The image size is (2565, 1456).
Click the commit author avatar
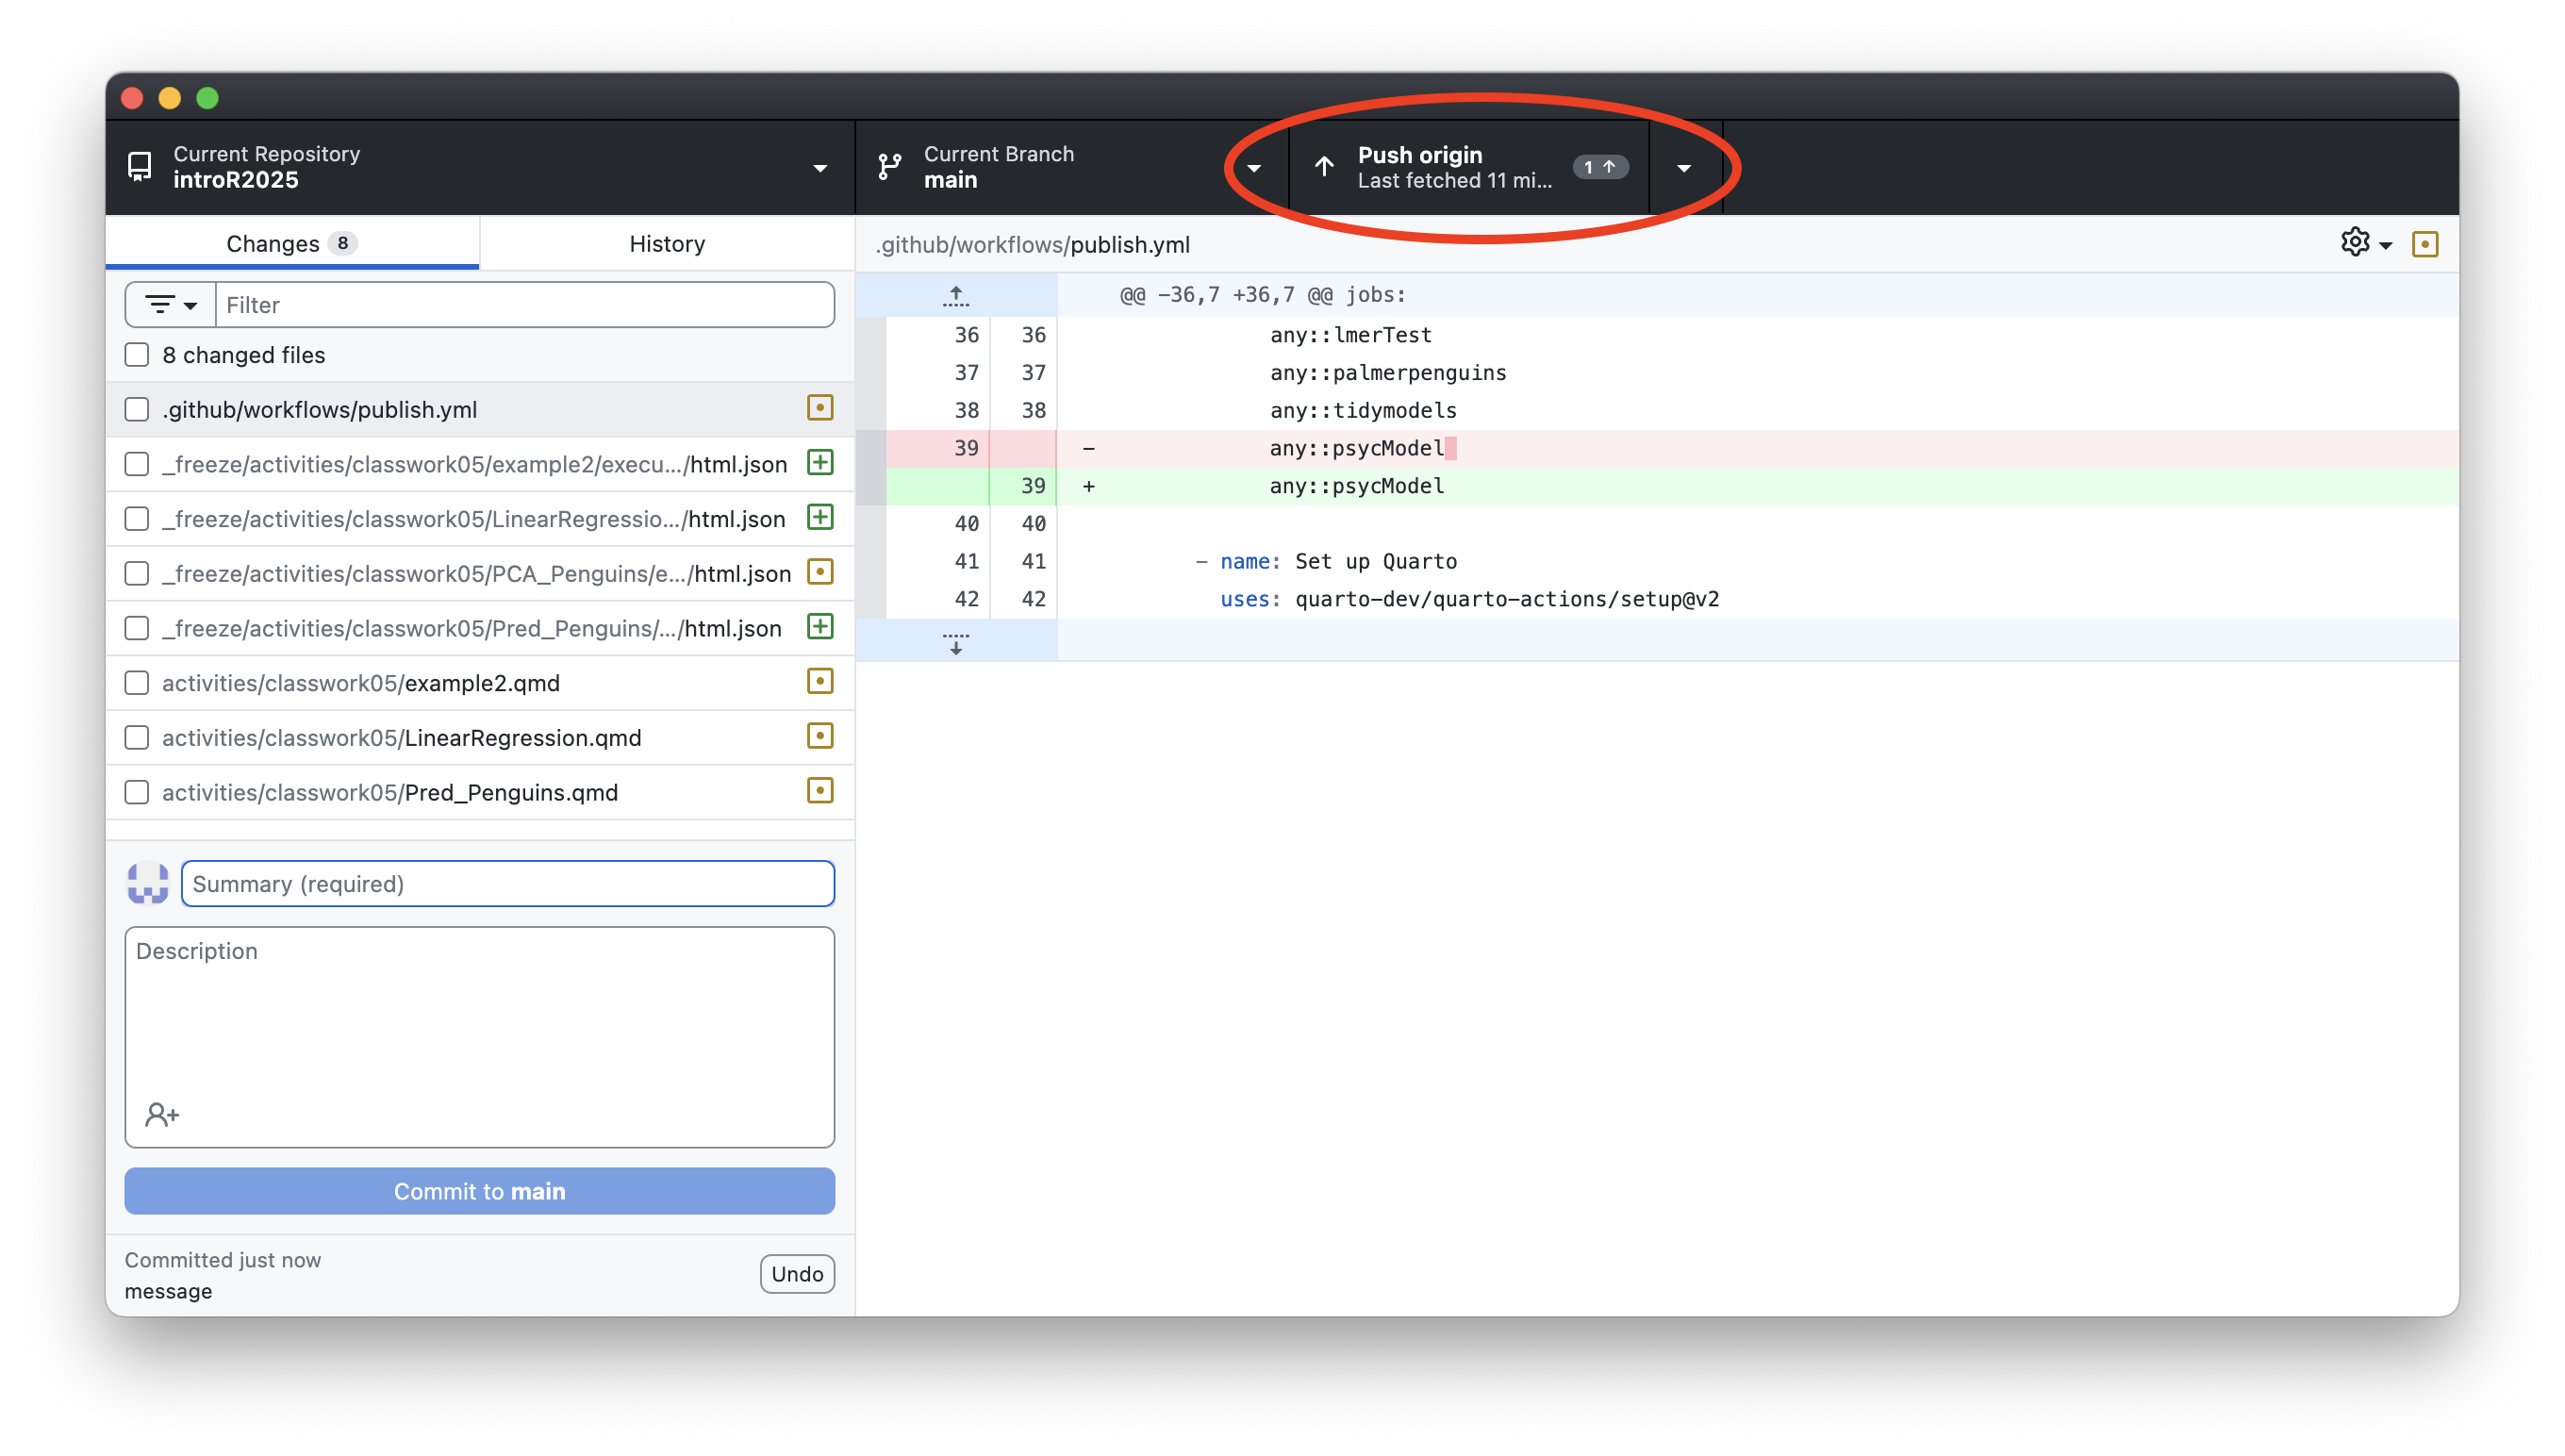(x=148, y=883)
